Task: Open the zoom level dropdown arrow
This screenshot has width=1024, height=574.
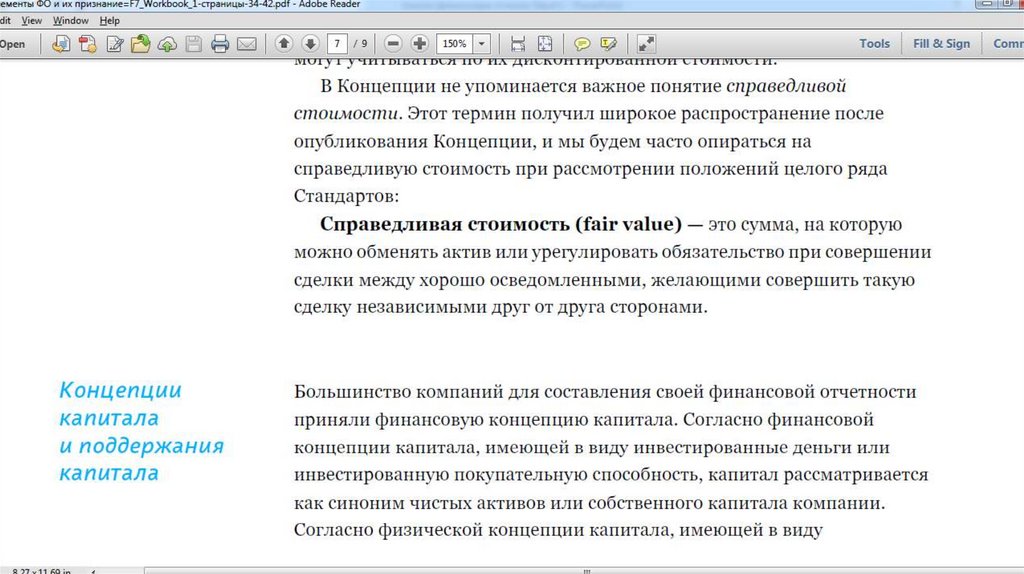Action: click(481, 44)
